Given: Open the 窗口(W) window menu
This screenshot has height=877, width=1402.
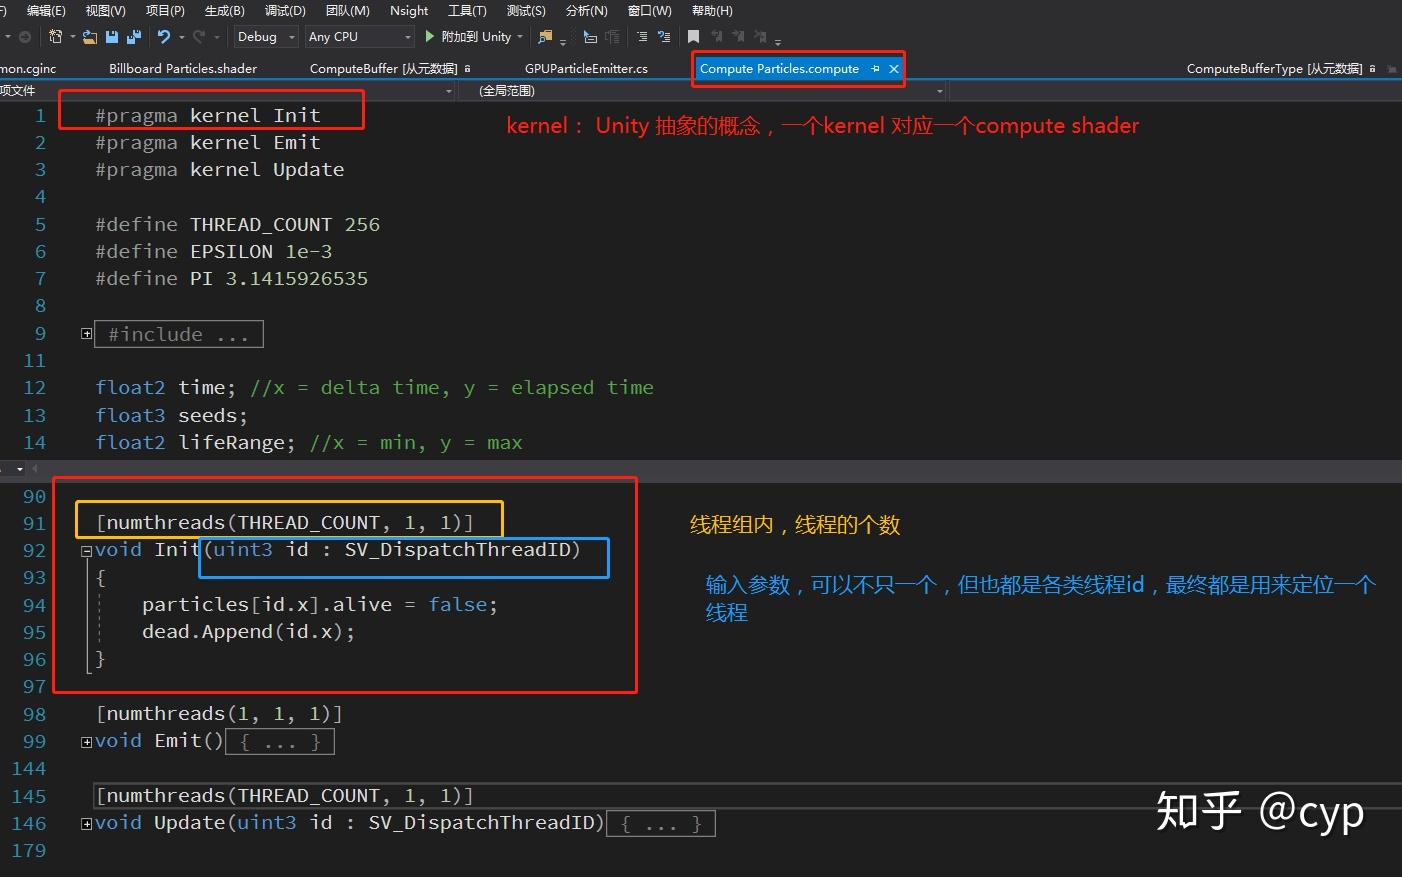Looking at the screenshot, I should pyautogui.click(x=650, y=10).
